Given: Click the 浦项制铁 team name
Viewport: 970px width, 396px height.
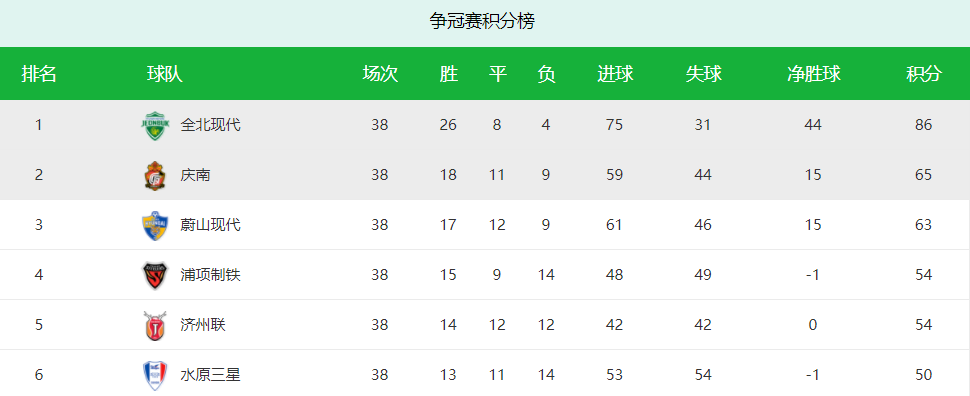Looking at the screenshot, I should click(210, 275).
